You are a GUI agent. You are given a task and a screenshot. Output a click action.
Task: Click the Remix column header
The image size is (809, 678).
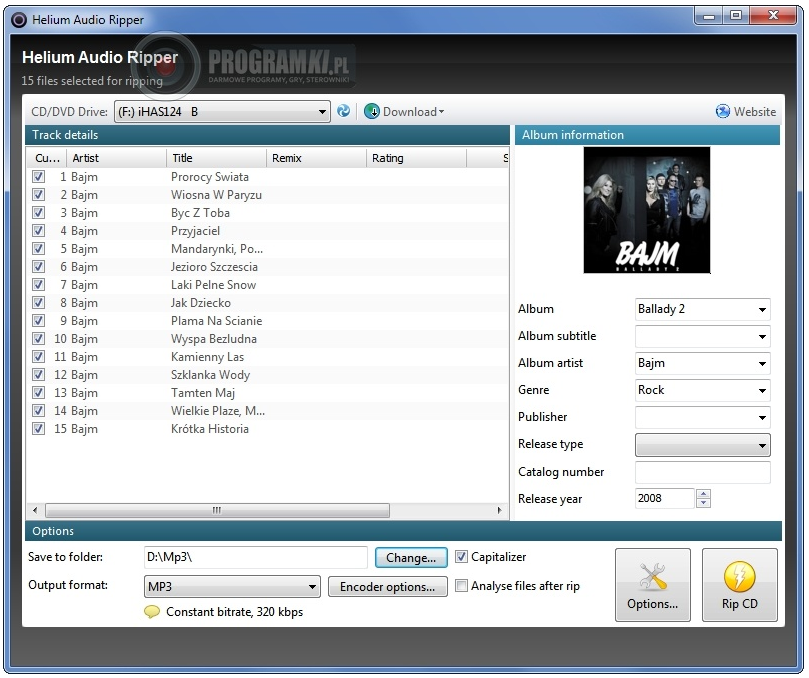316,158
